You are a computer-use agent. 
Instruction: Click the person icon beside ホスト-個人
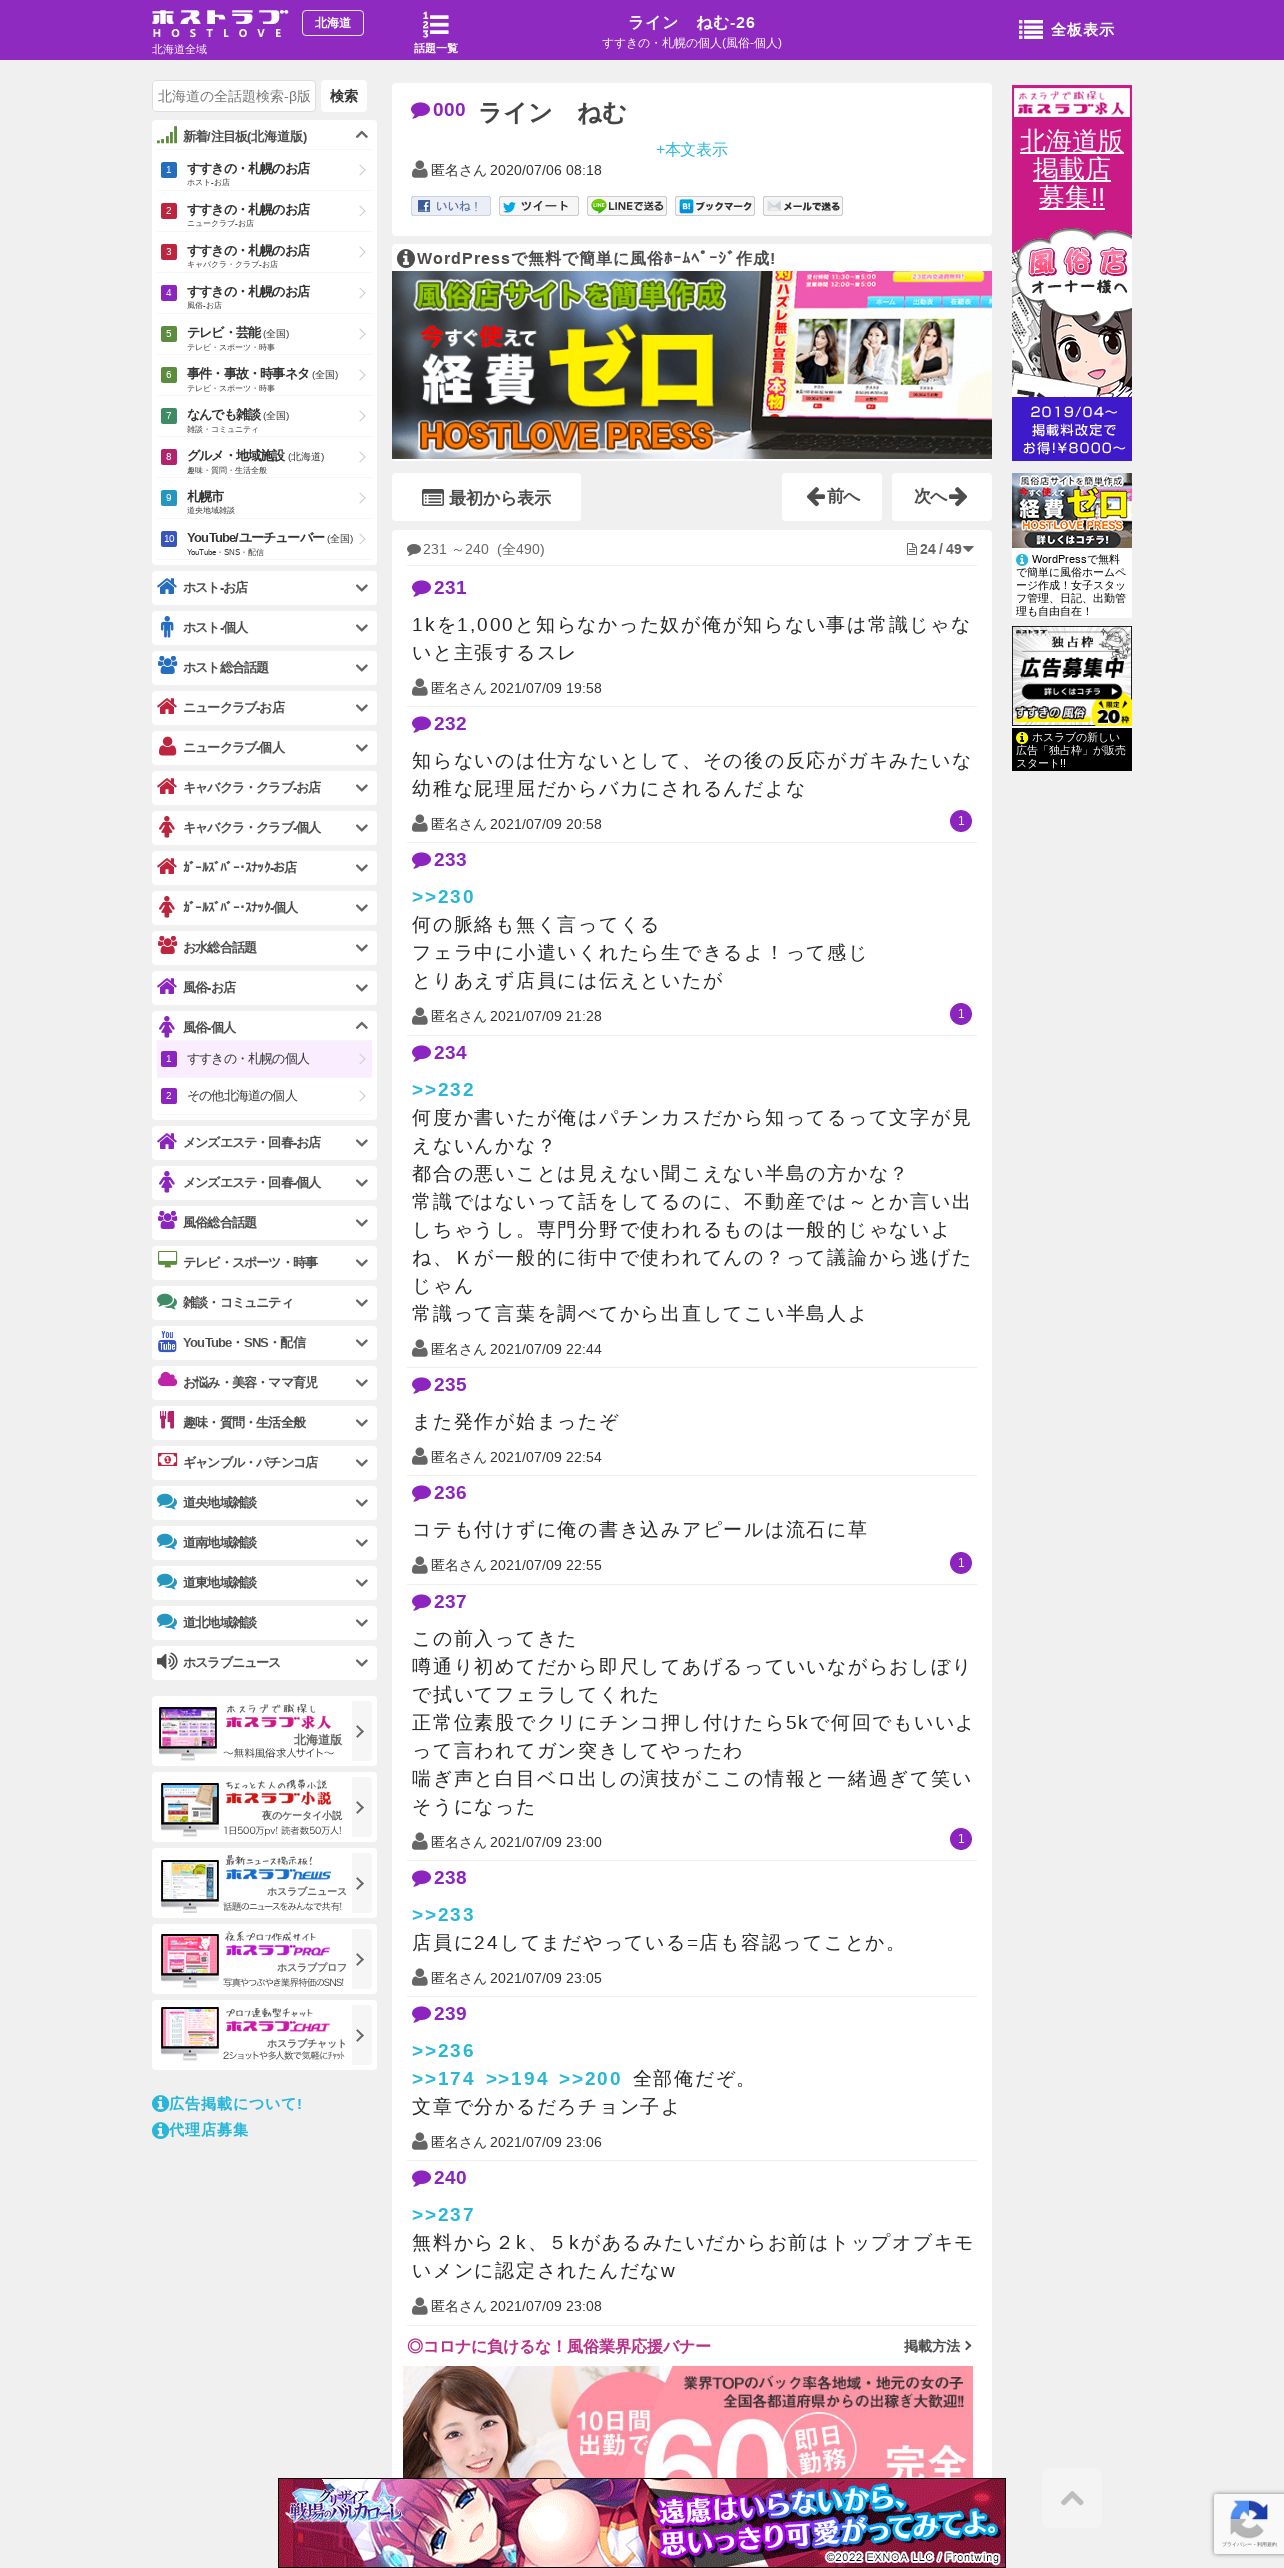167,627
